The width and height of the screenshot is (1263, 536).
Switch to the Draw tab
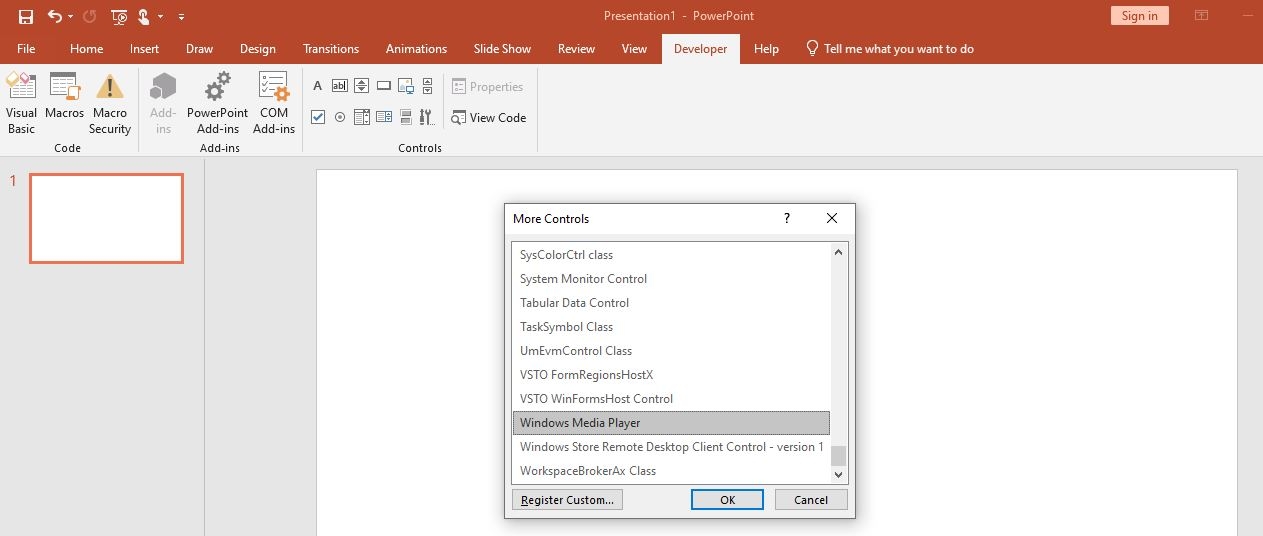click(199, 48)
